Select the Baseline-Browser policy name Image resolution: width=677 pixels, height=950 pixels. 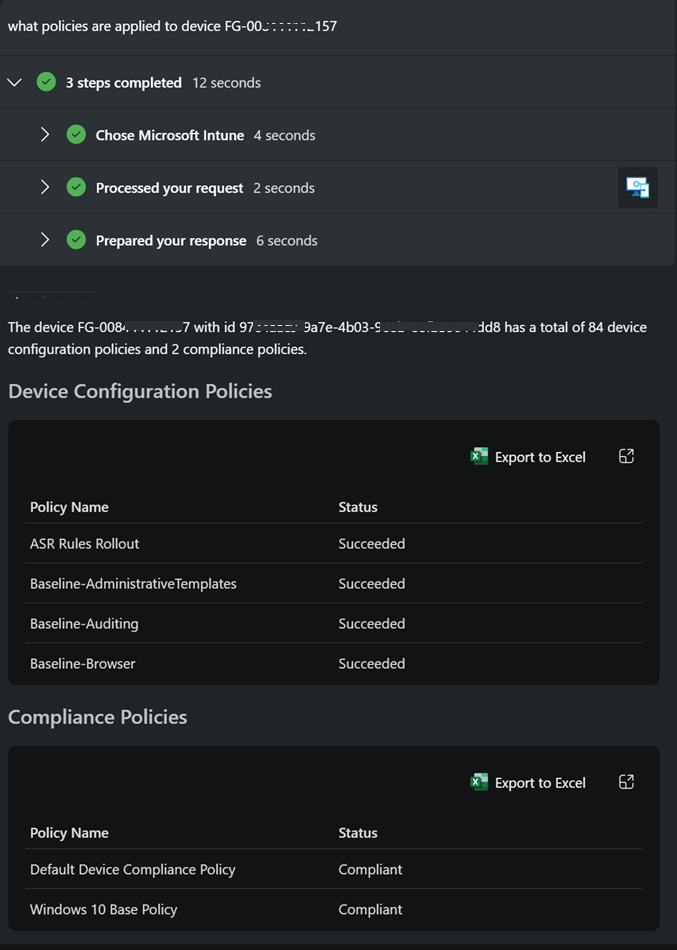coord(82,663)
